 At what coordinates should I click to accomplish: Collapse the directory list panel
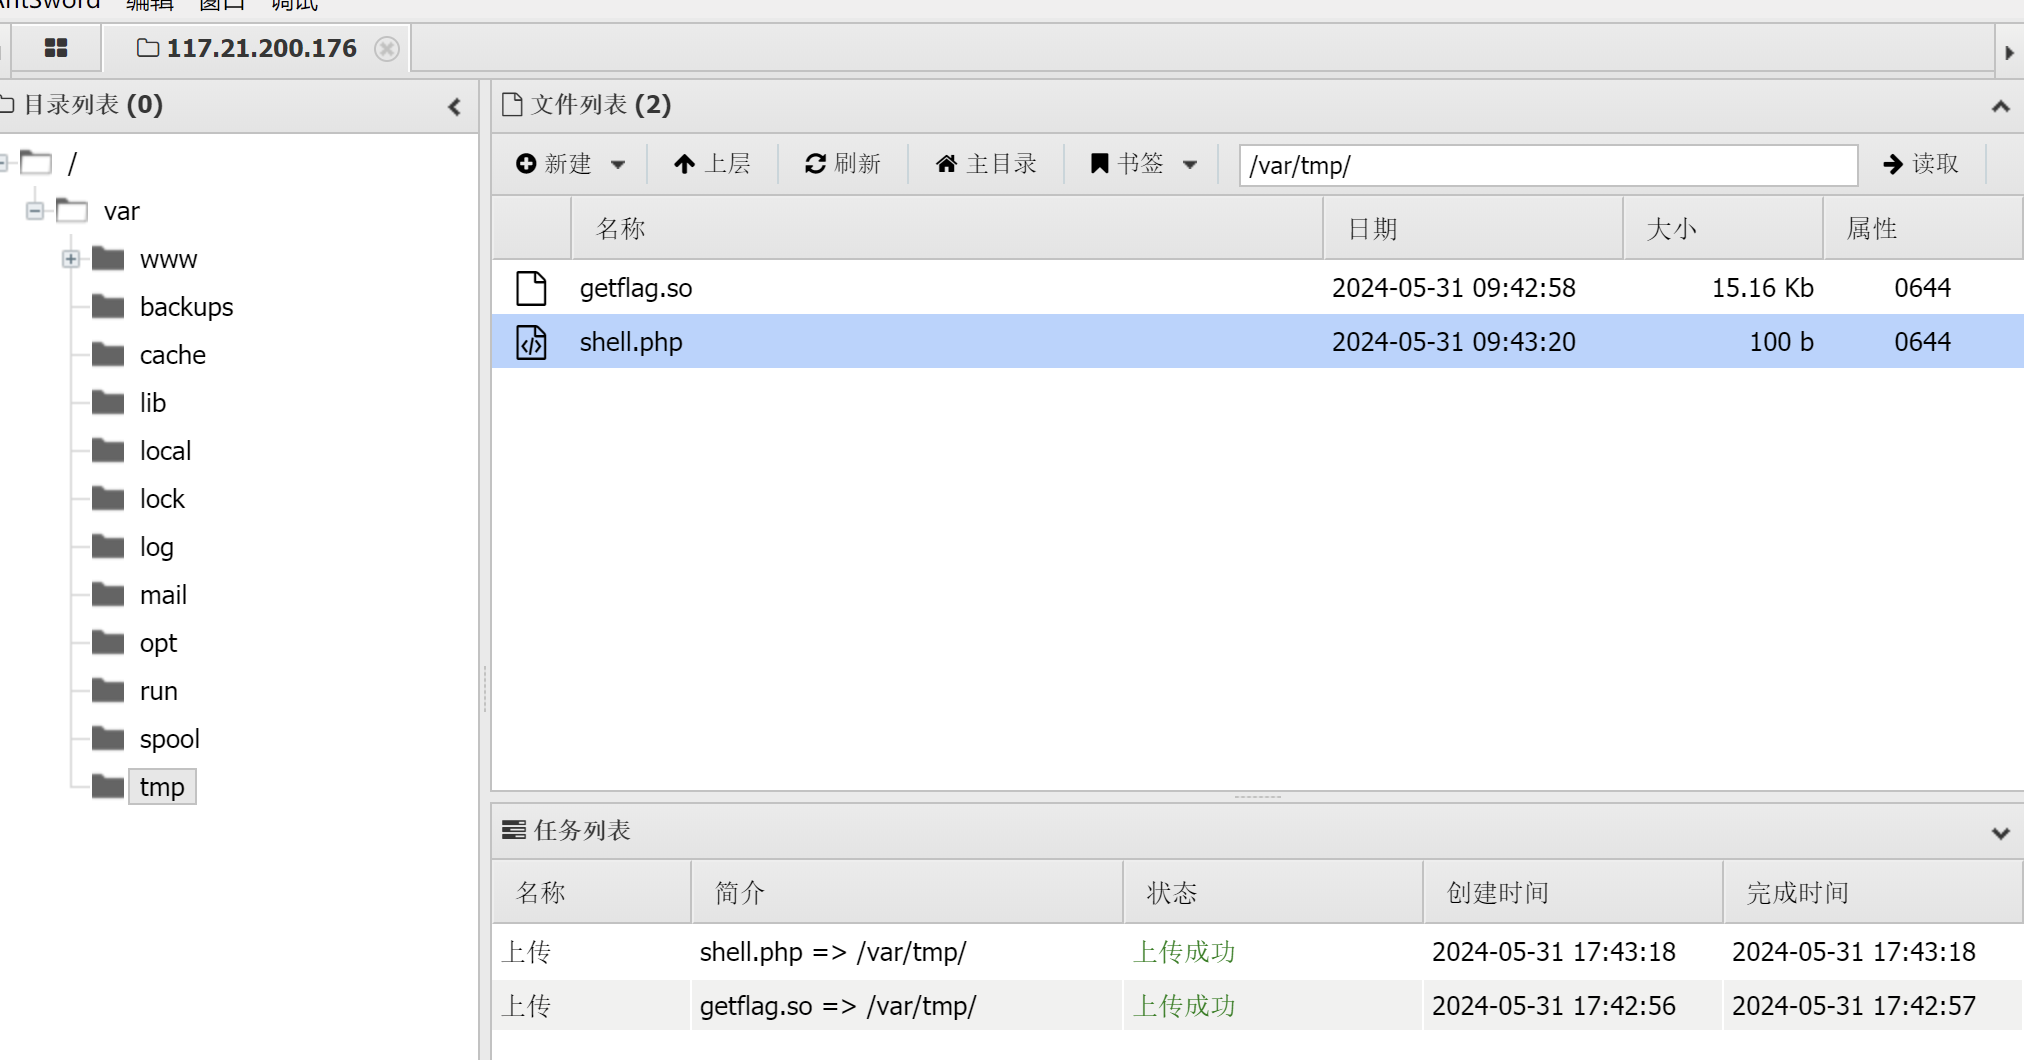(x=455, y=107)
